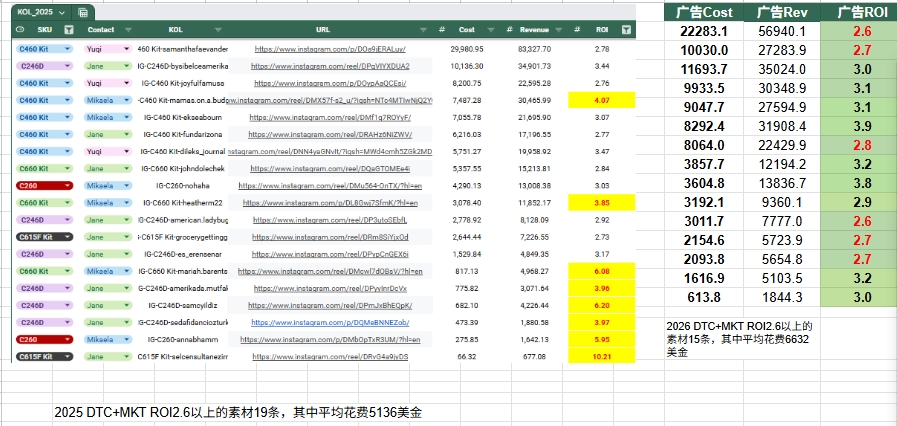
Task: Select KOL cell IG-C460 Kit-ekseabourn
Action: click(x=182, y=117)
